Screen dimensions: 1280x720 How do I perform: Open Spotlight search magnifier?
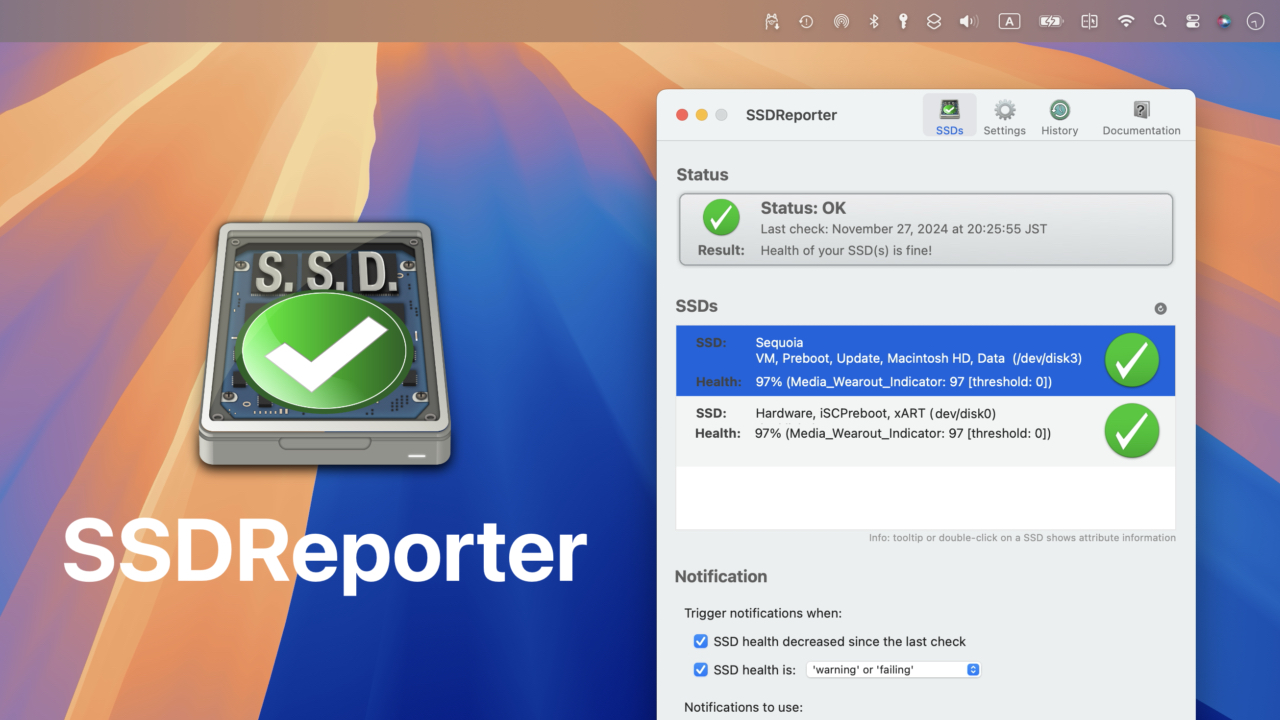pyautogui.click(x=1160, y=21)
